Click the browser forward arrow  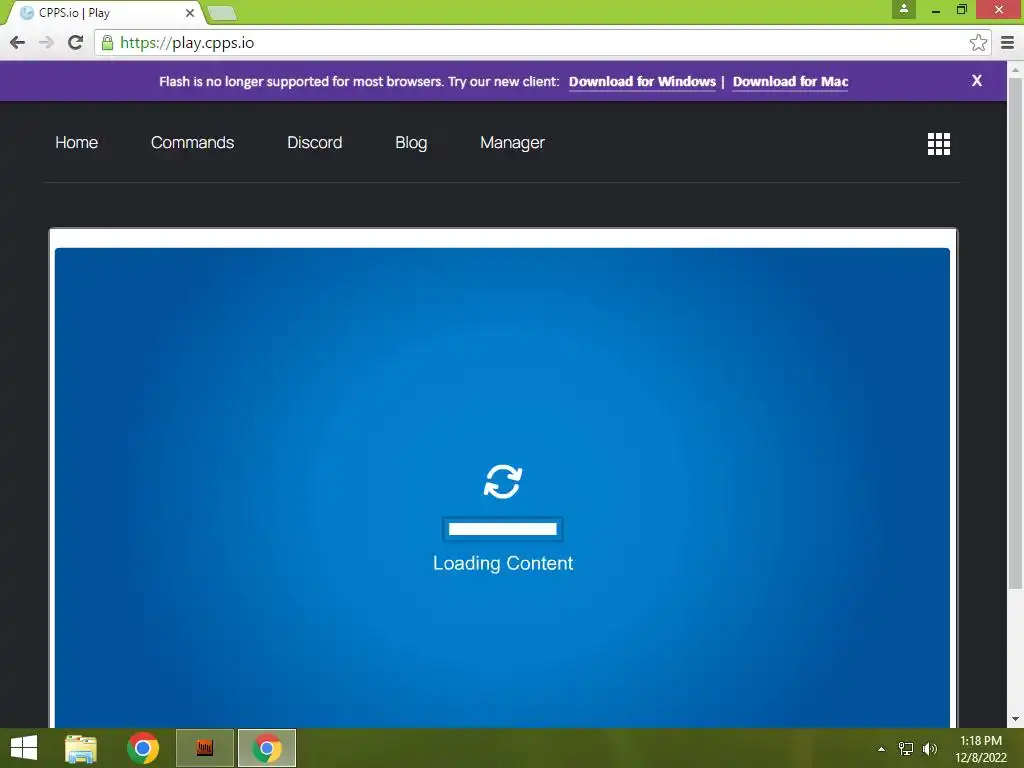46,42
